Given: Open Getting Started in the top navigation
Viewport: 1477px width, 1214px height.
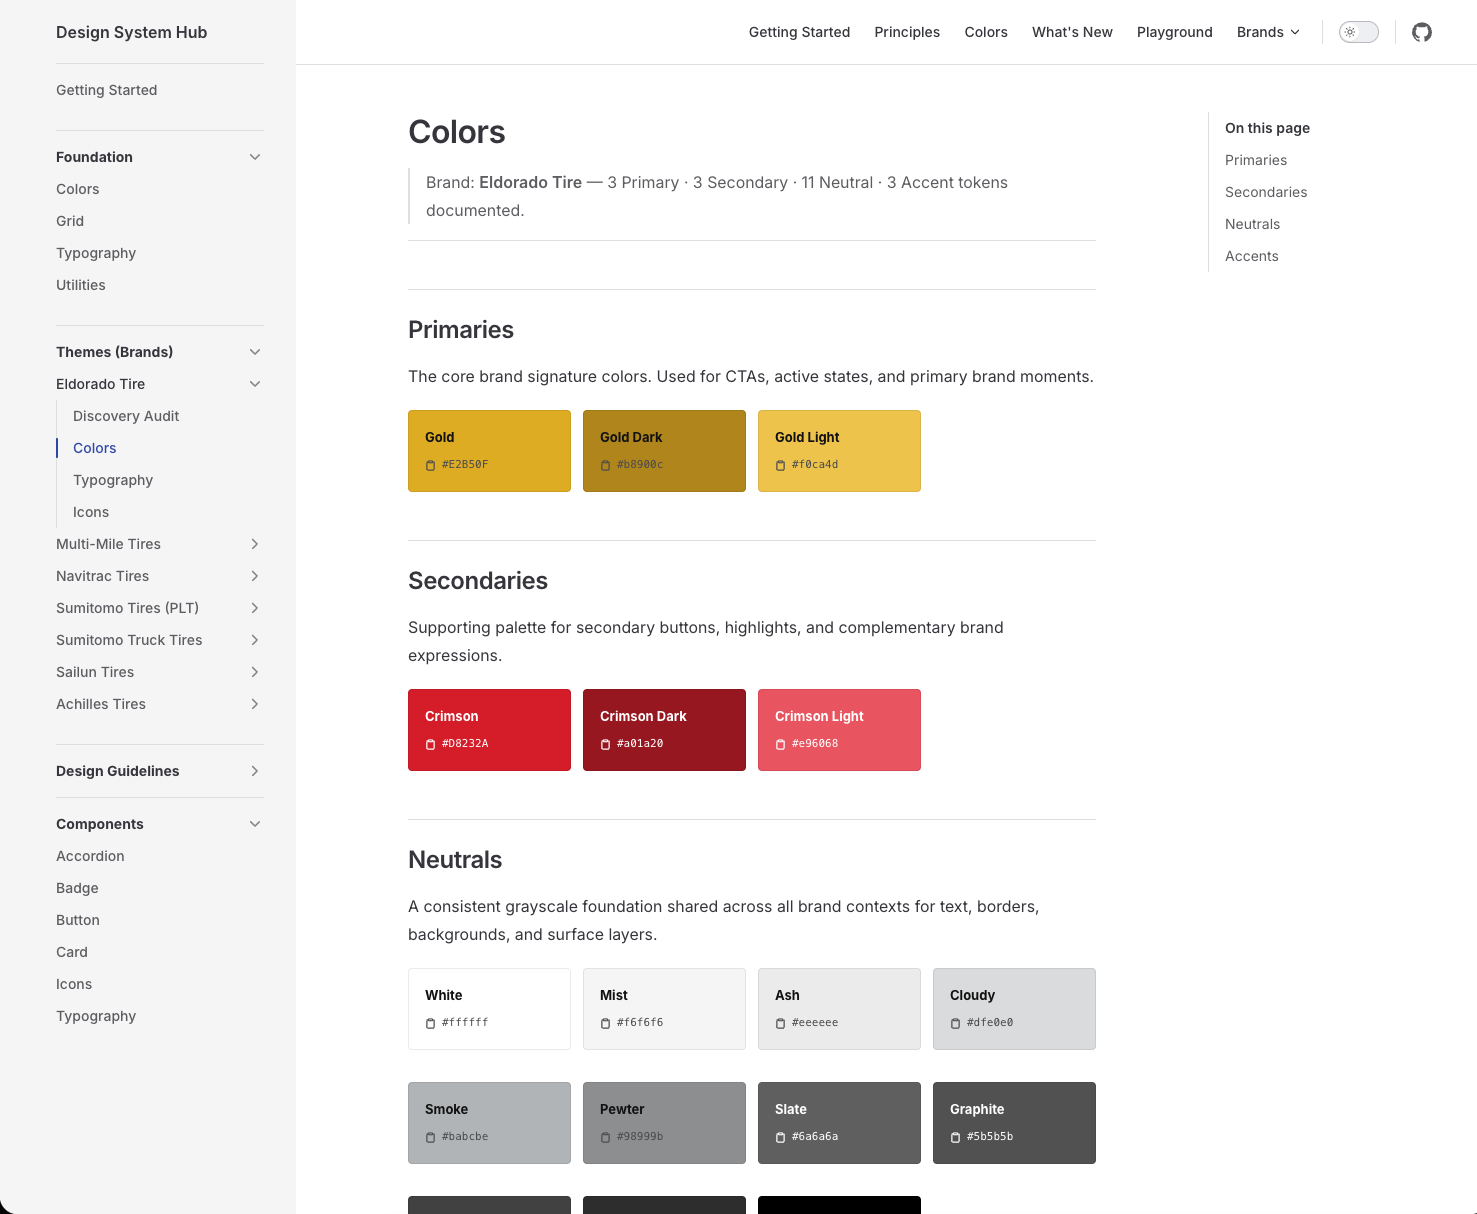Looking at the screenshot, I should click(799, 32).
